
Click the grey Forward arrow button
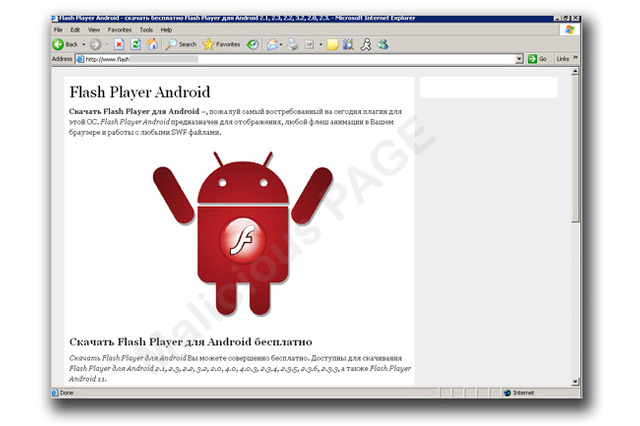point(95,44)
